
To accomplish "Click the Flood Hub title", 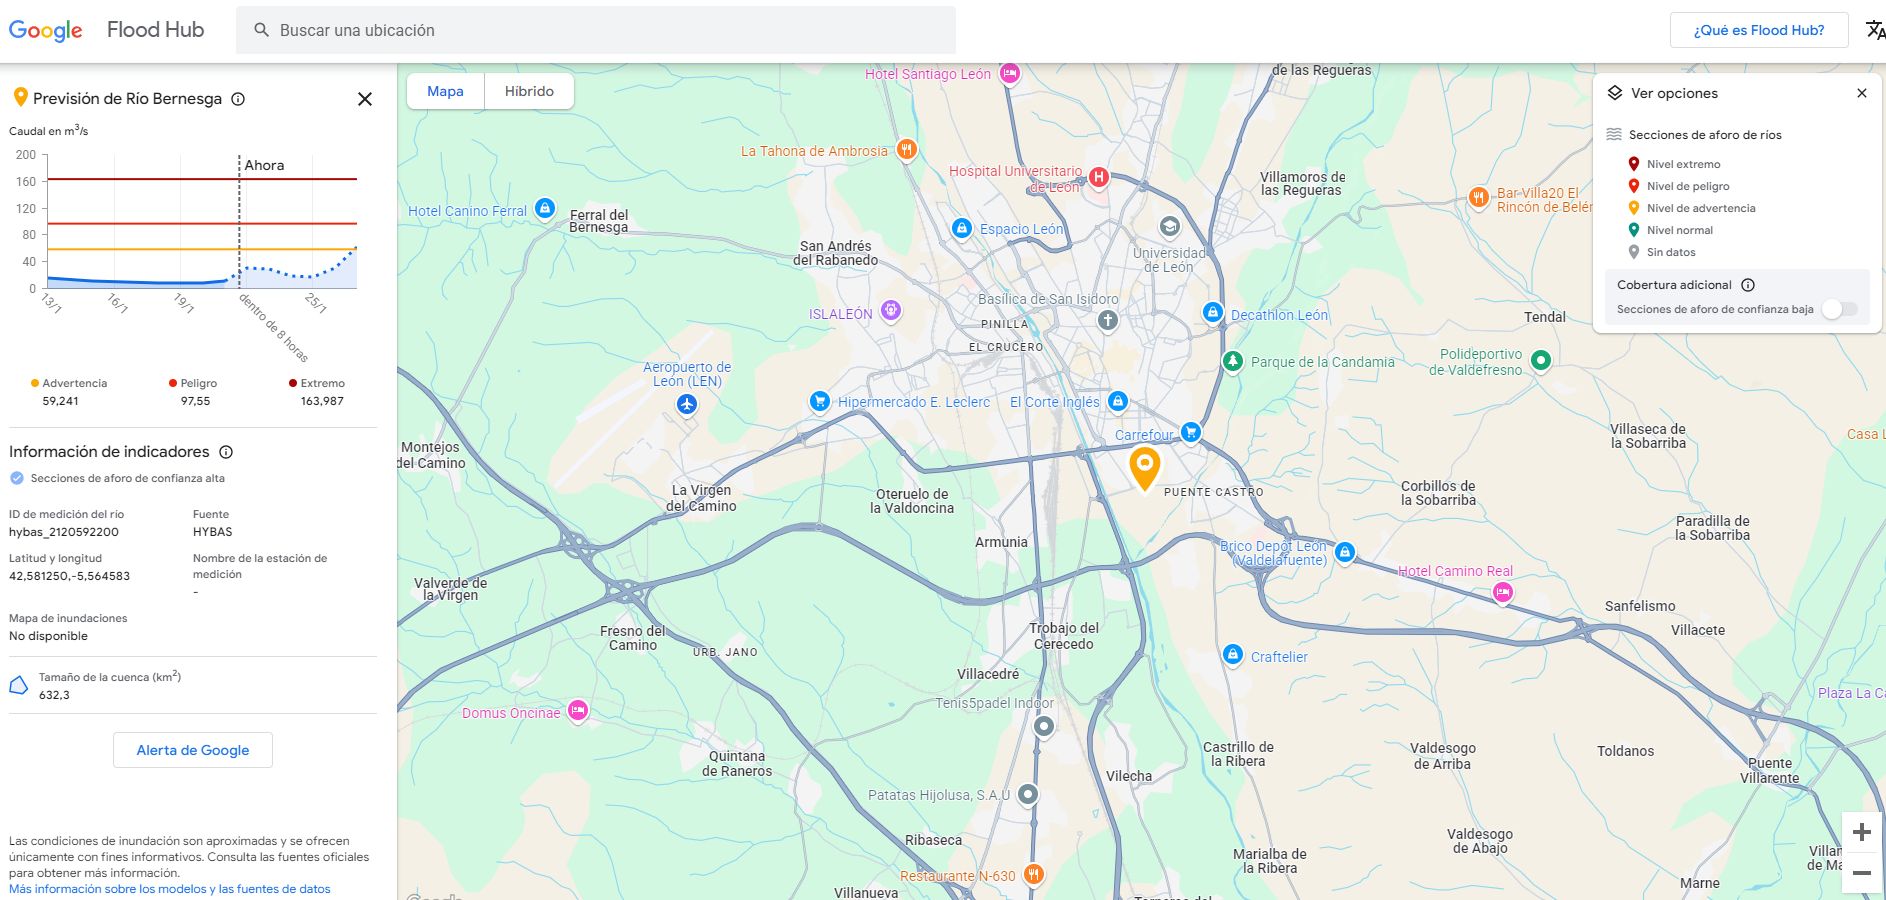I will [155, 30].
